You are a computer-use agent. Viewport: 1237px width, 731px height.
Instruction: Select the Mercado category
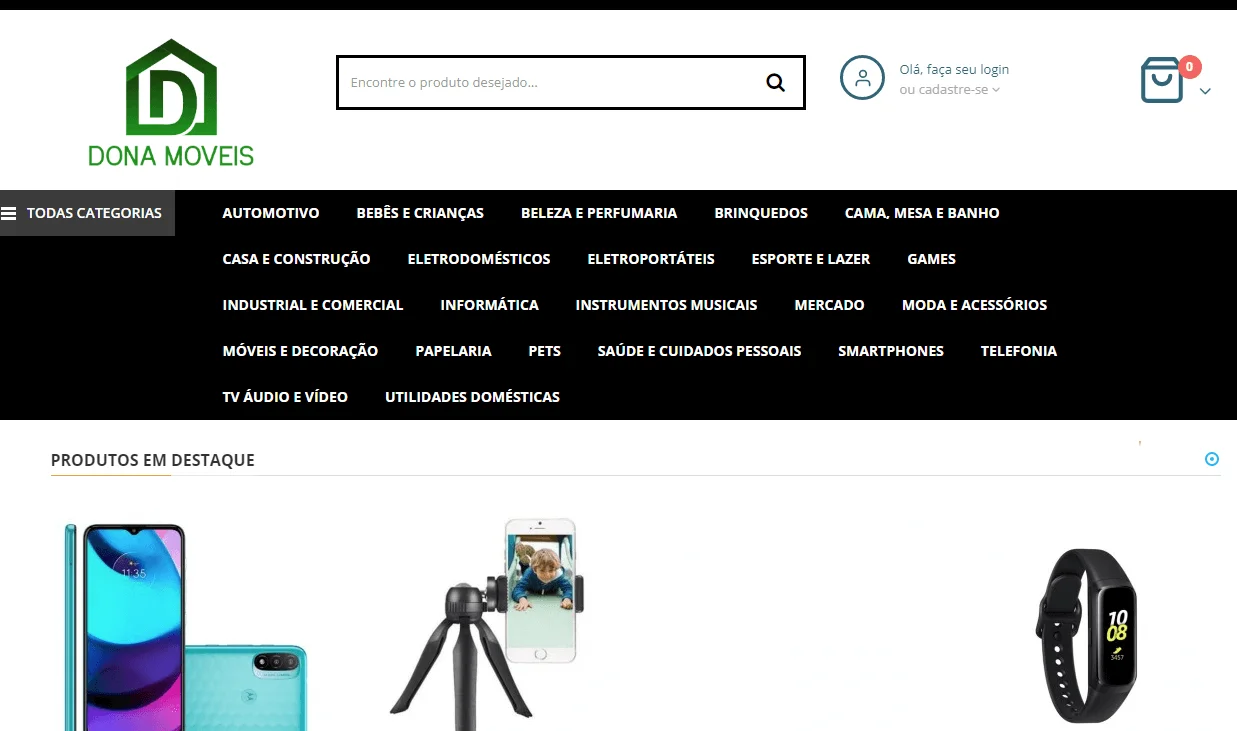click(x=830, y=305)
